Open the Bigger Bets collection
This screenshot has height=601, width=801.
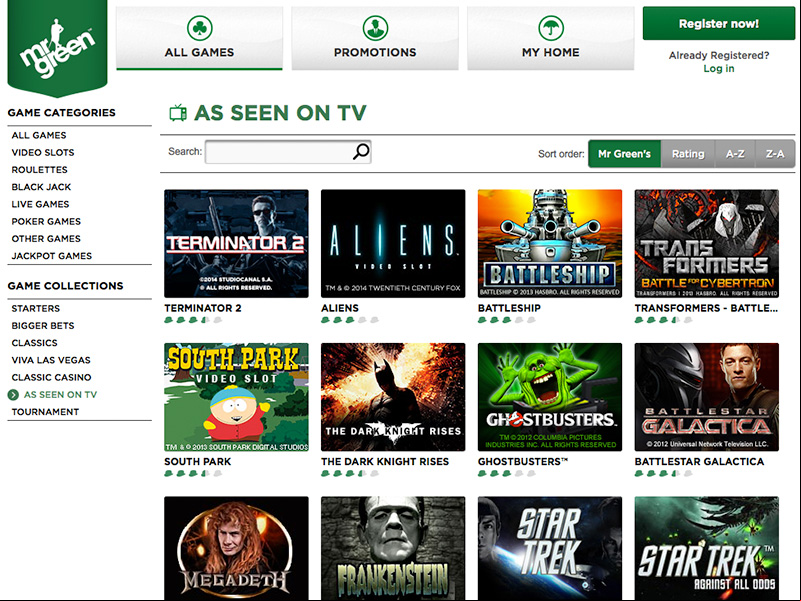click(43, 326)
